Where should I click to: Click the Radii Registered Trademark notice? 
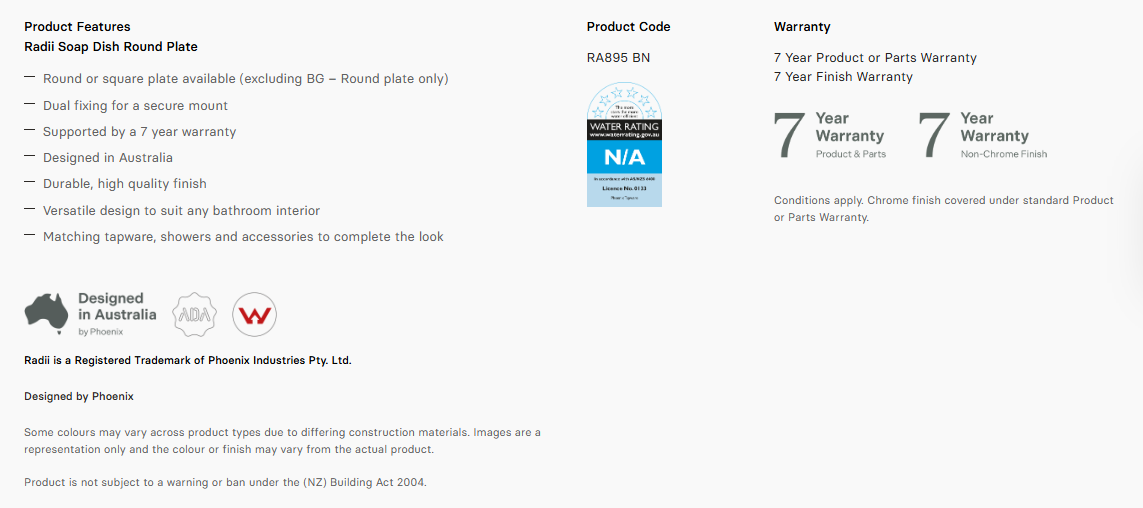point(188,360)
